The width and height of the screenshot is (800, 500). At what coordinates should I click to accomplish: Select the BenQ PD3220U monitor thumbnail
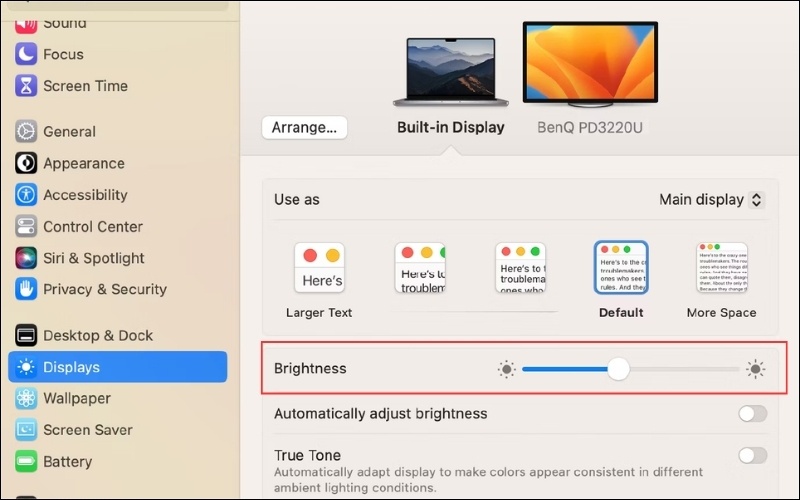click(590, 64)
